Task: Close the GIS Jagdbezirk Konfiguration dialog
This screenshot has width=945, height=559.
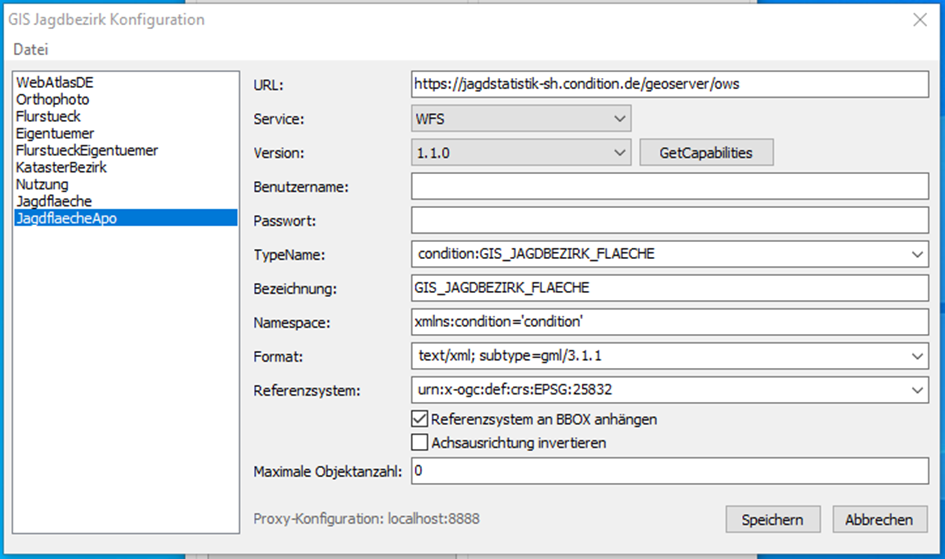Action: (x=919, y=19)
